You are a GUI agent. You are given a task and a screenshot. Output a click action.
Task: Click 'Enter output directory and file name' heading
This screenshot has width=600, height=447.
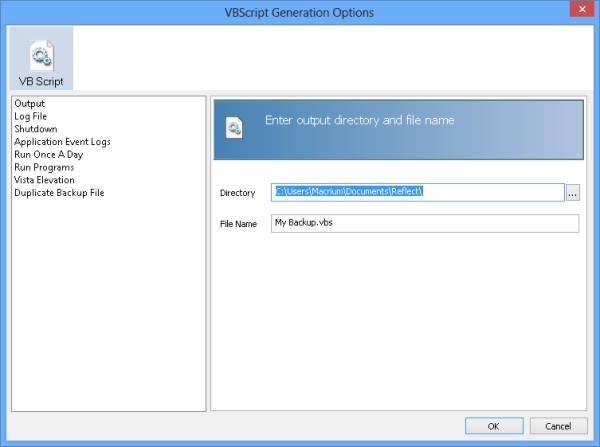pos(360,120)
